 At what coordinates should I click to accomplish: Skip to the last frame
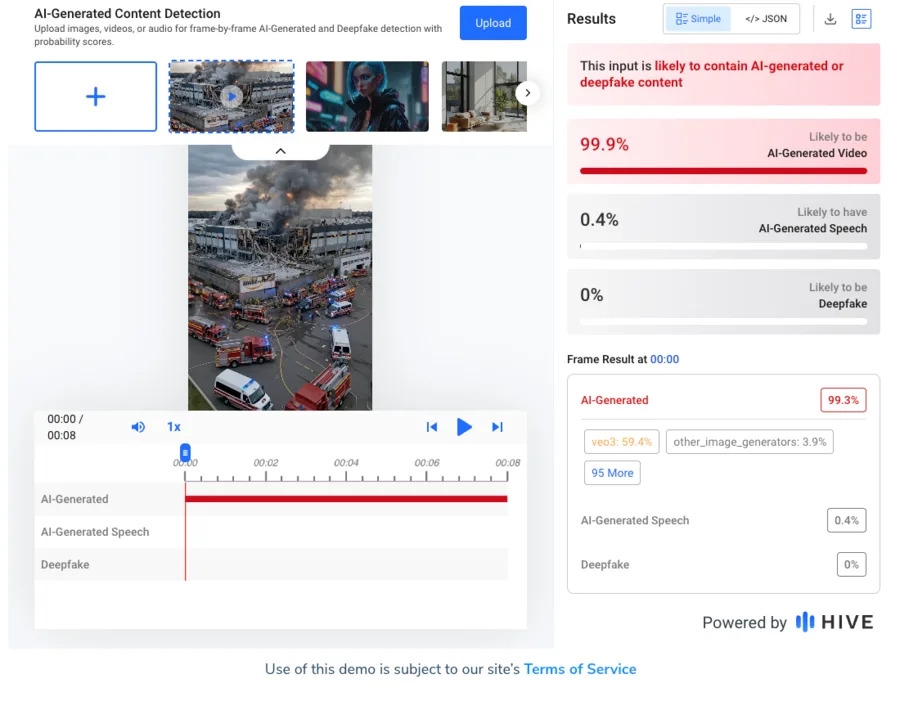pyautogui.click(x=497, y=427)
